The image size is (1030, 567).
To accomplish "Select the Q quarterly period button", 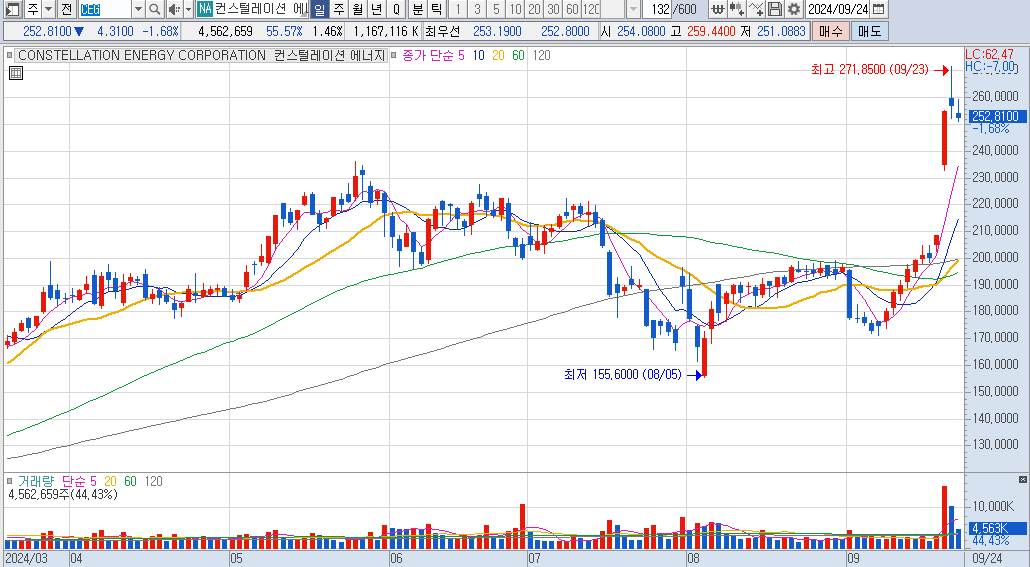I will coord(396,9).
